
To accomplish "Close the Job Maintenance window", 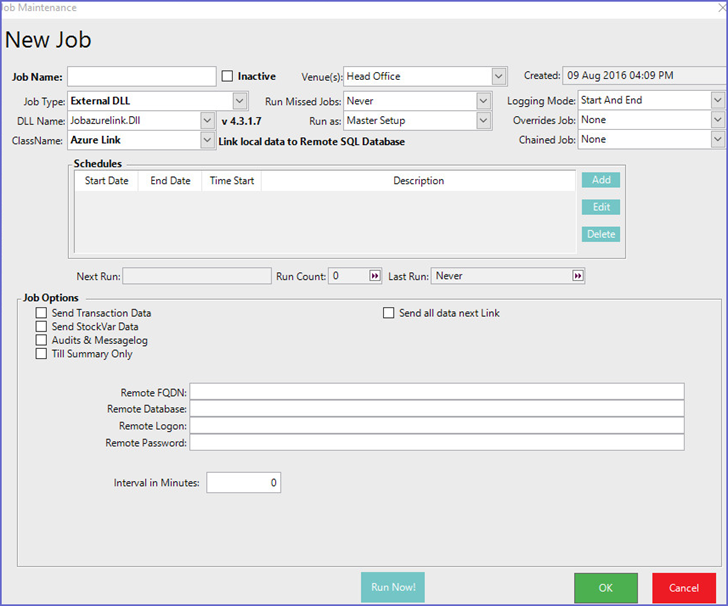I will tap(722, 8).
